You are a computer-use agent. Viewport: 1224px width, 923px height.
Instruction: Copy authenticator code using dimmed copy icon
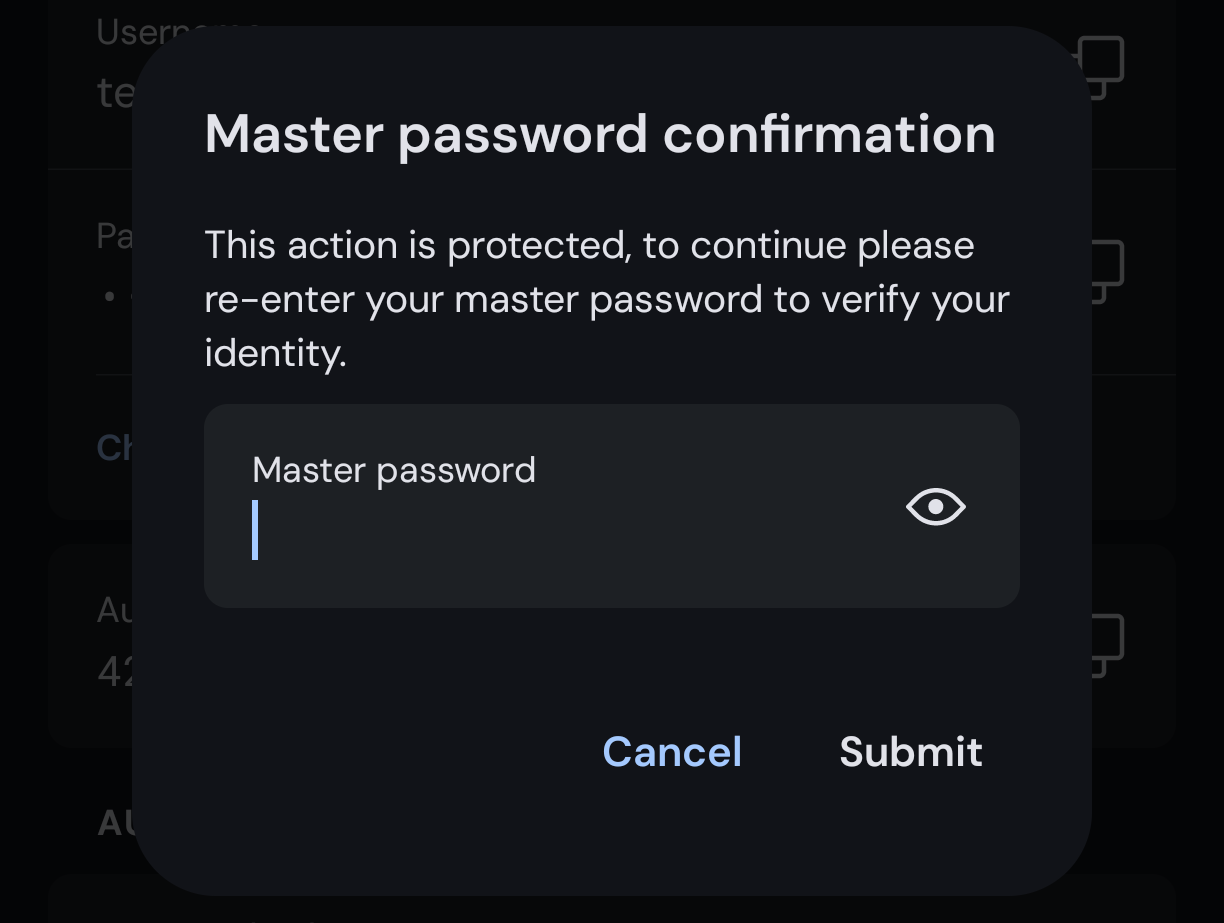point(1104,646)
